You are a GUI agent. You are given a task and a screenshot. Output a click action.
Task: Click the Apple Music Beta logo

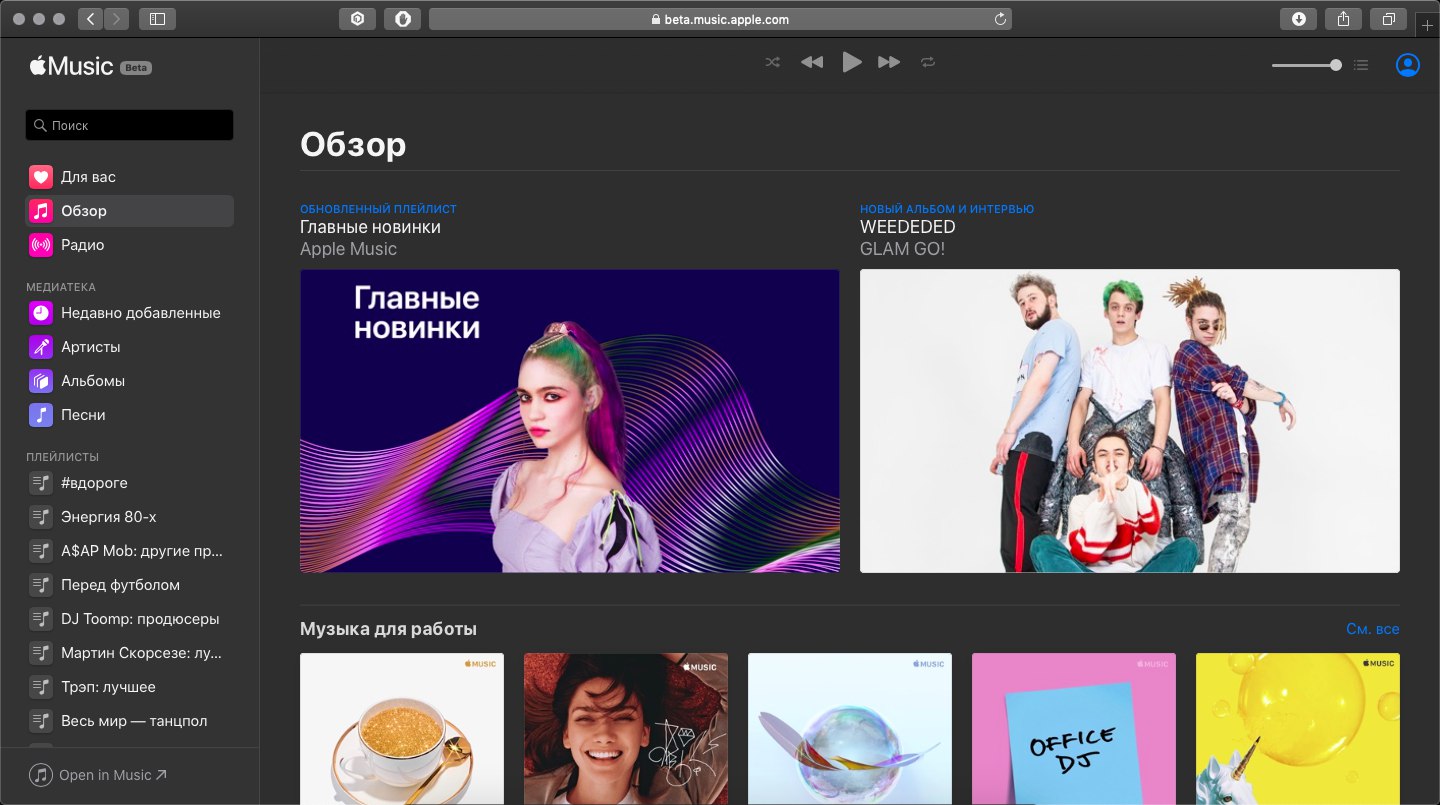pyautogui.click(x=90, y=67)
